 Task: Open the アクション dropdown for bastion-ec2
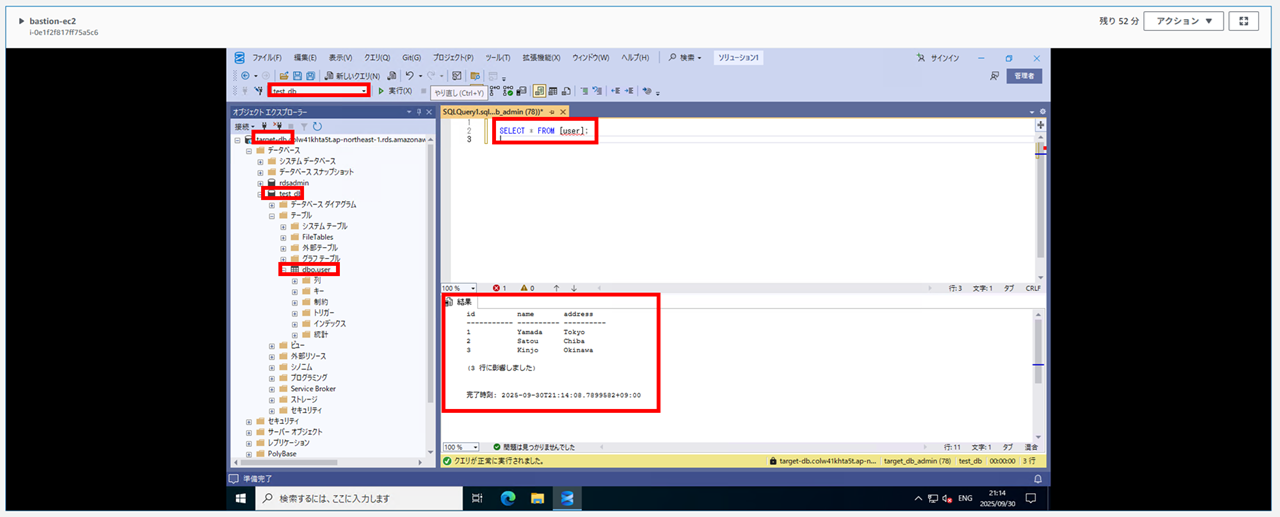(1183, 21)
